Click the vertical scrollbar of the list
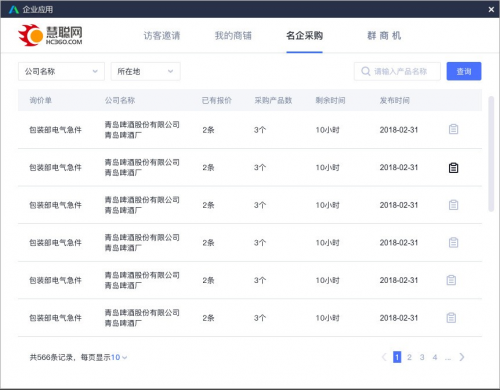 (491, 154)
